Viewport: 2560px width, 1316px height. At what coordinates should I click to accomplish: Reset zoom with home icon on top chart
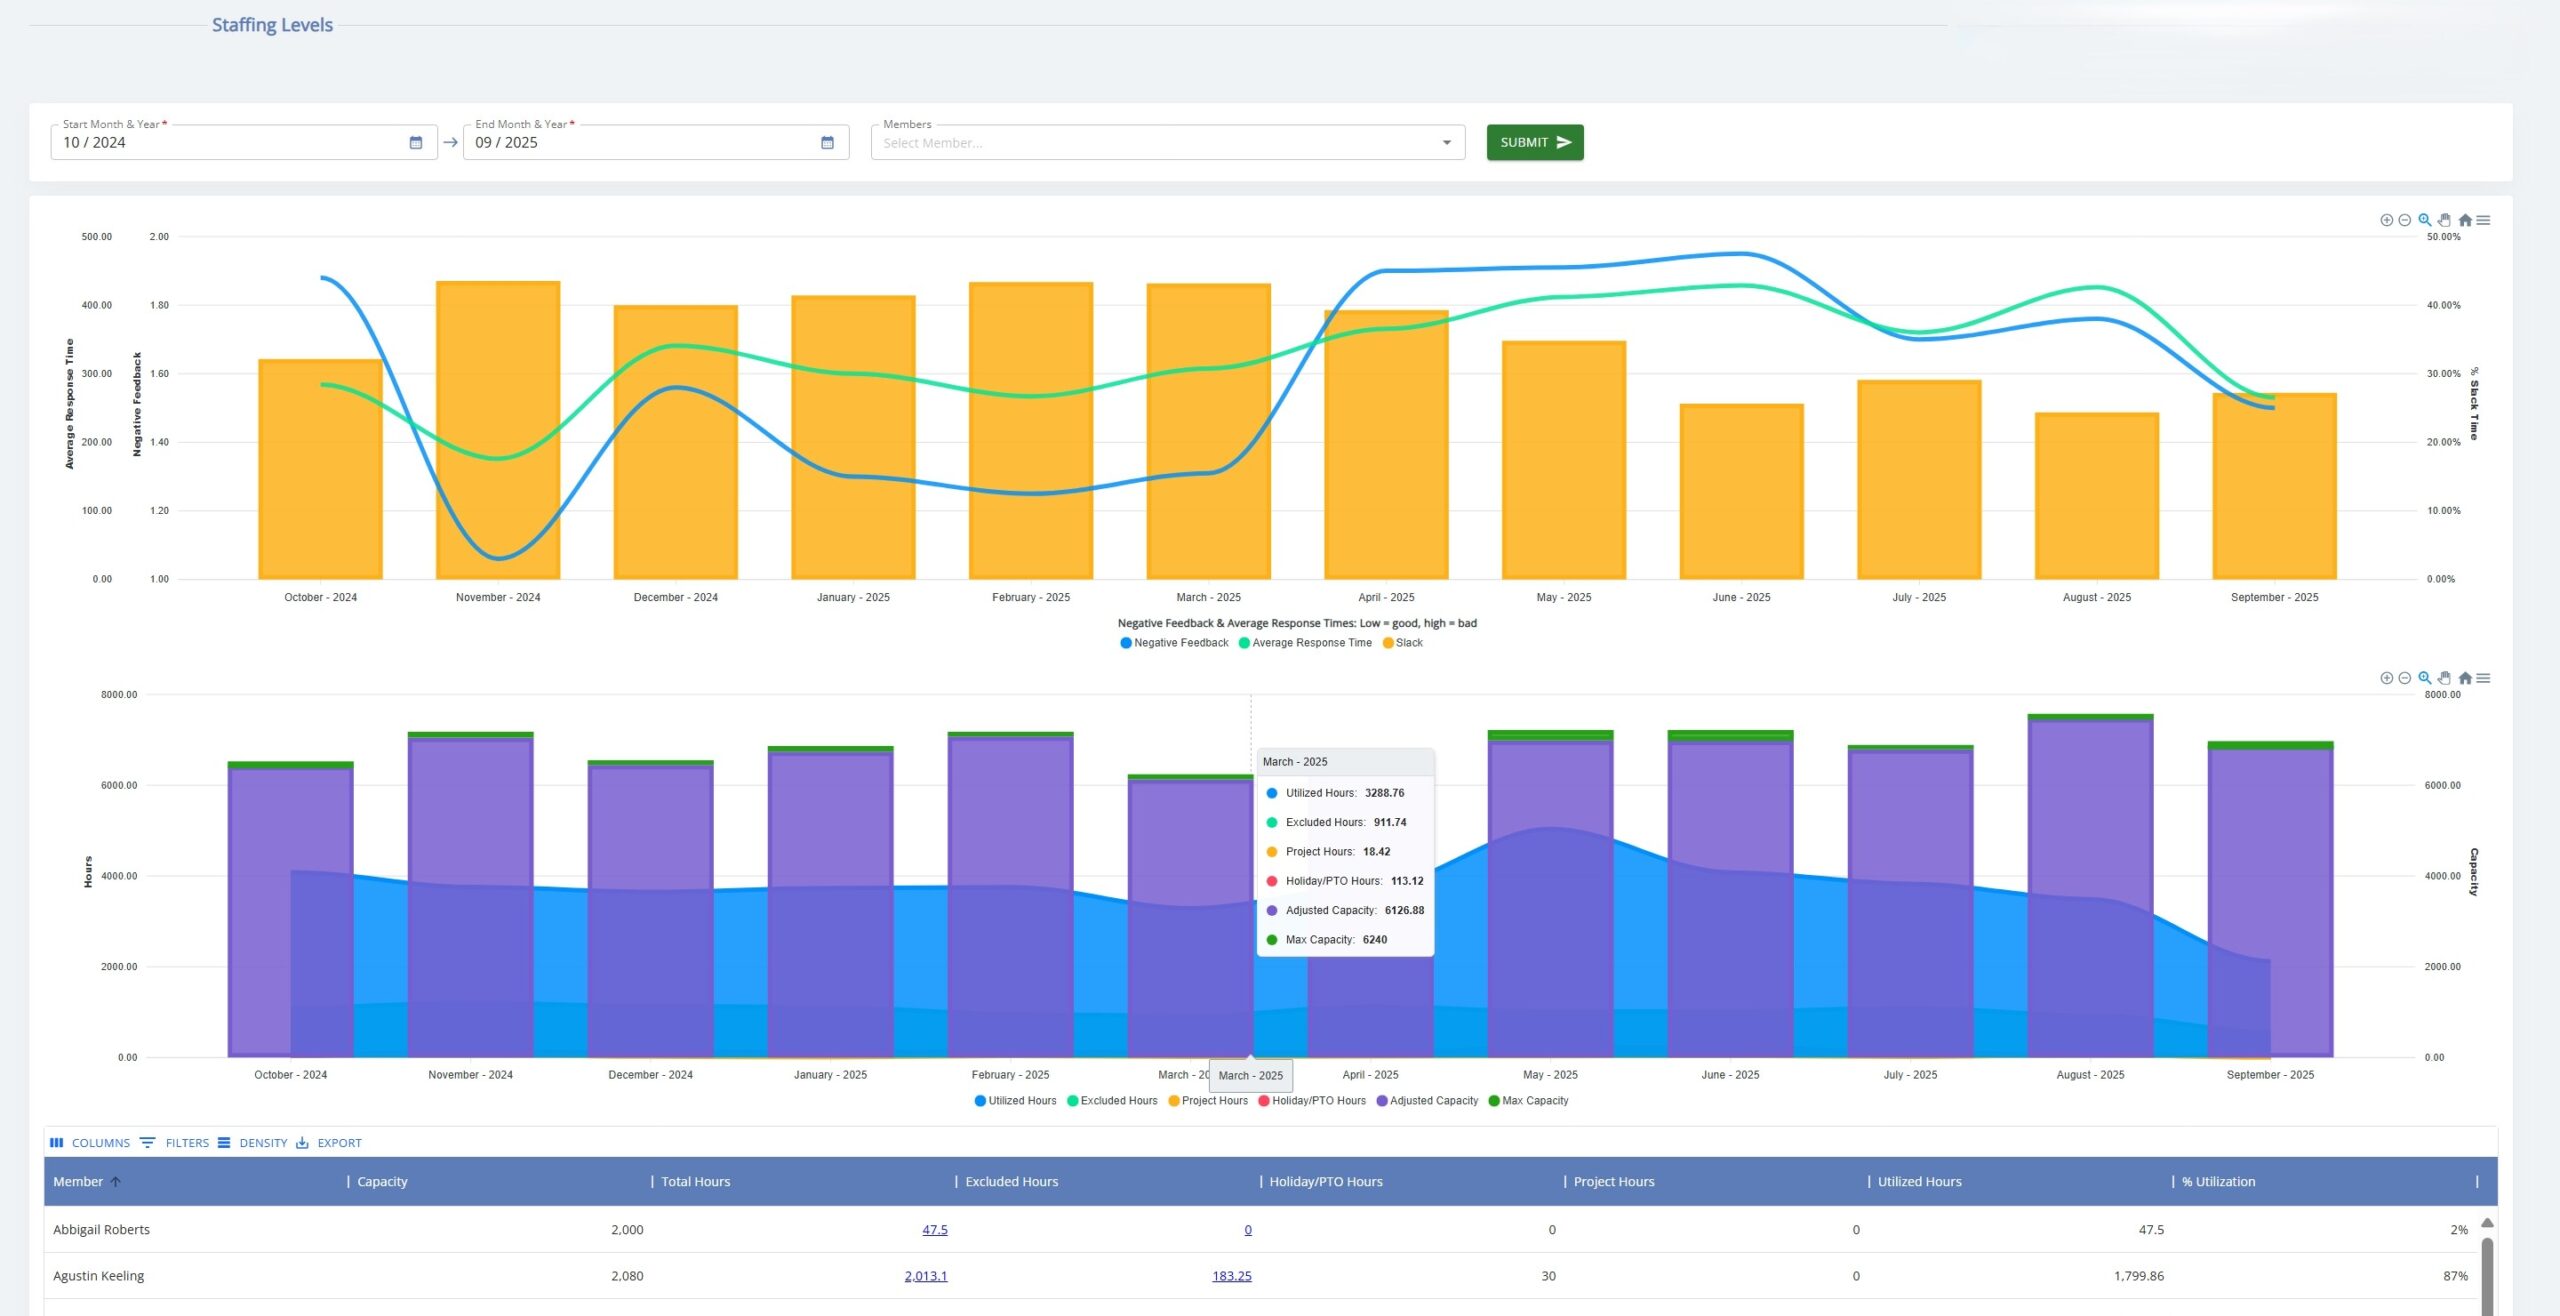[x=2464, y=220]
